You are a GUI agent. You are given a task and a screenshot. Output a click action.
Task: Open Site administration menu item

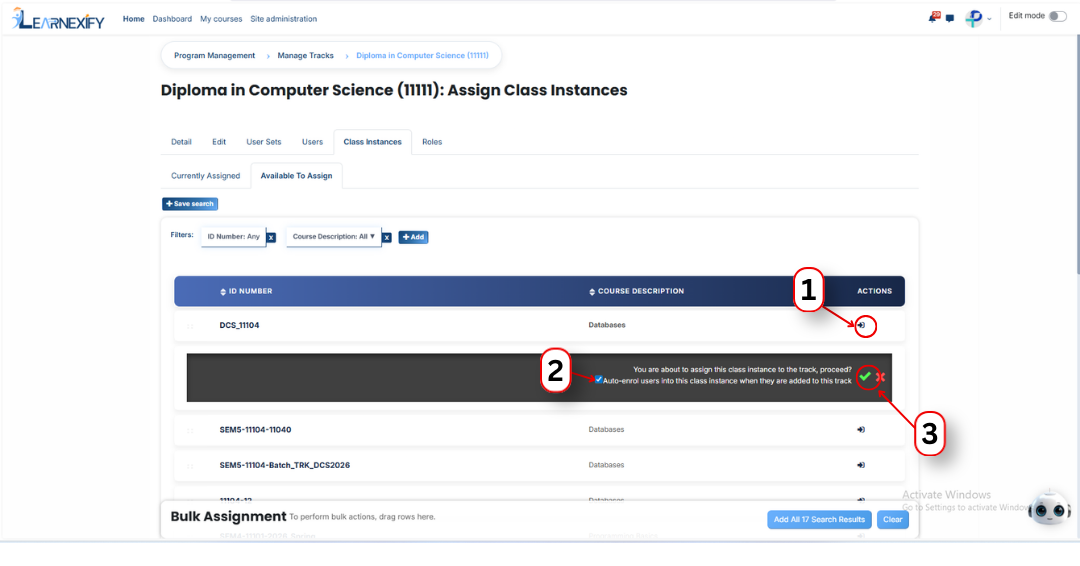(284, 19)
